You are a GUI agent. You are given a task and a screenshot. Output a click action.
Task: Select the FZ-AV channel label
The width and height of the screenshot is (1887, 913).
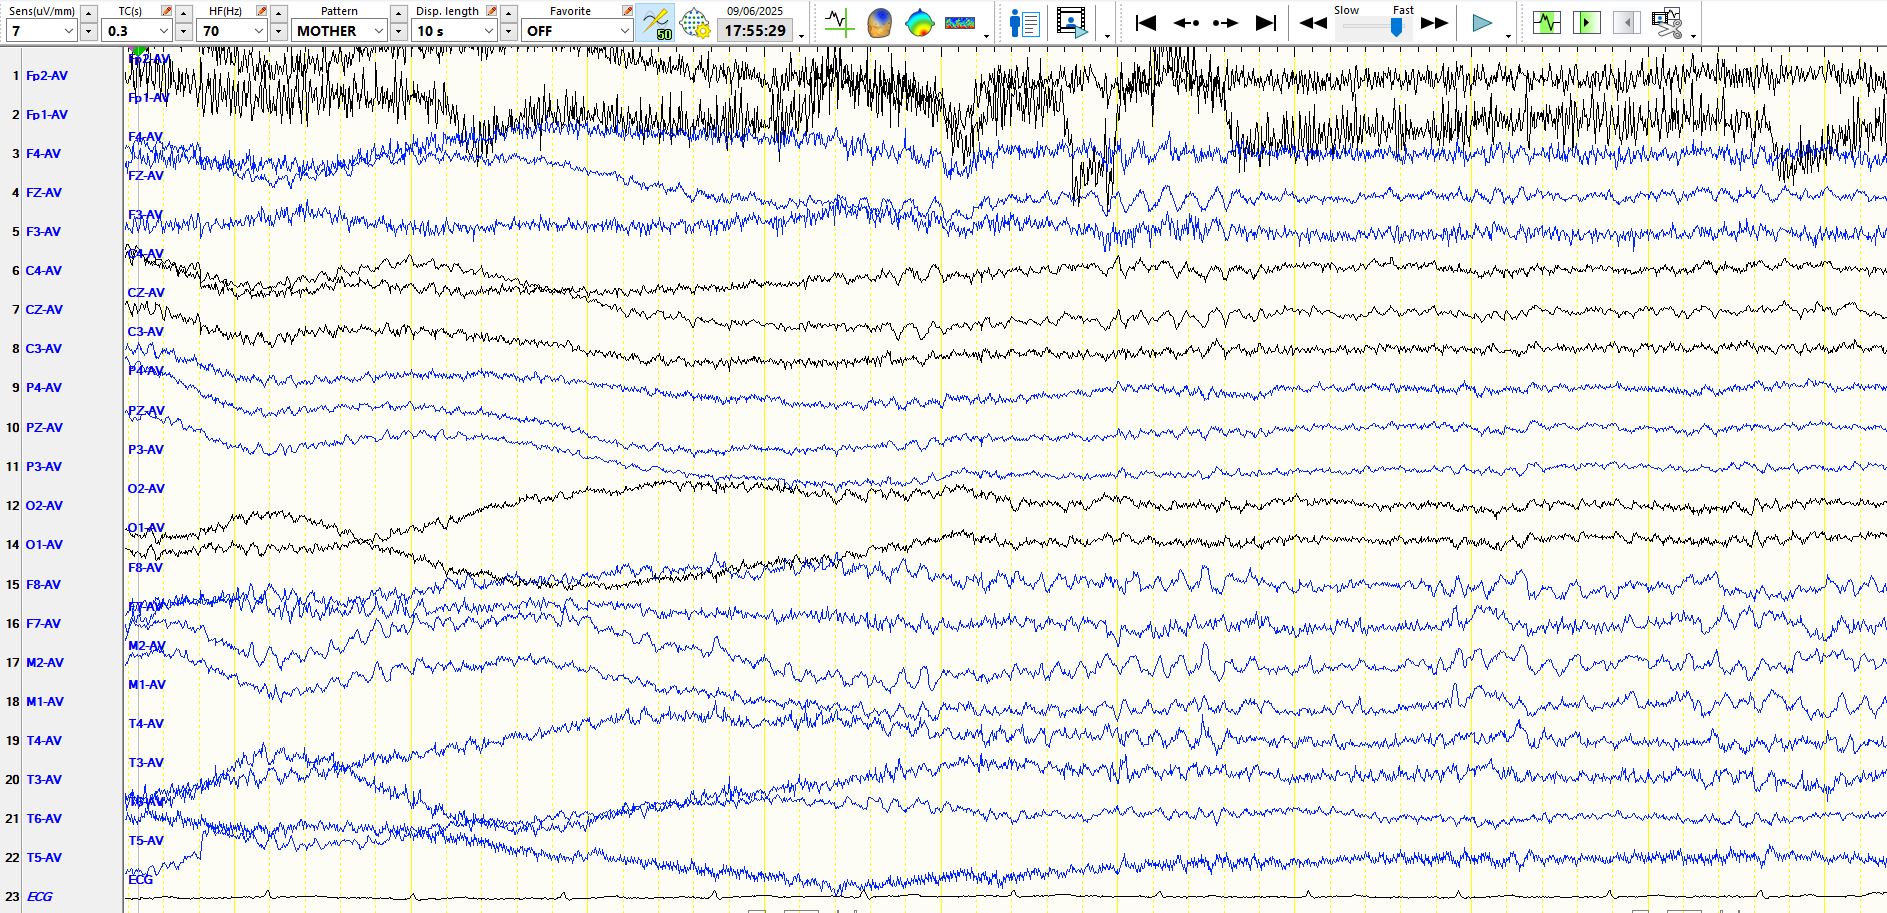click(43, 193)
